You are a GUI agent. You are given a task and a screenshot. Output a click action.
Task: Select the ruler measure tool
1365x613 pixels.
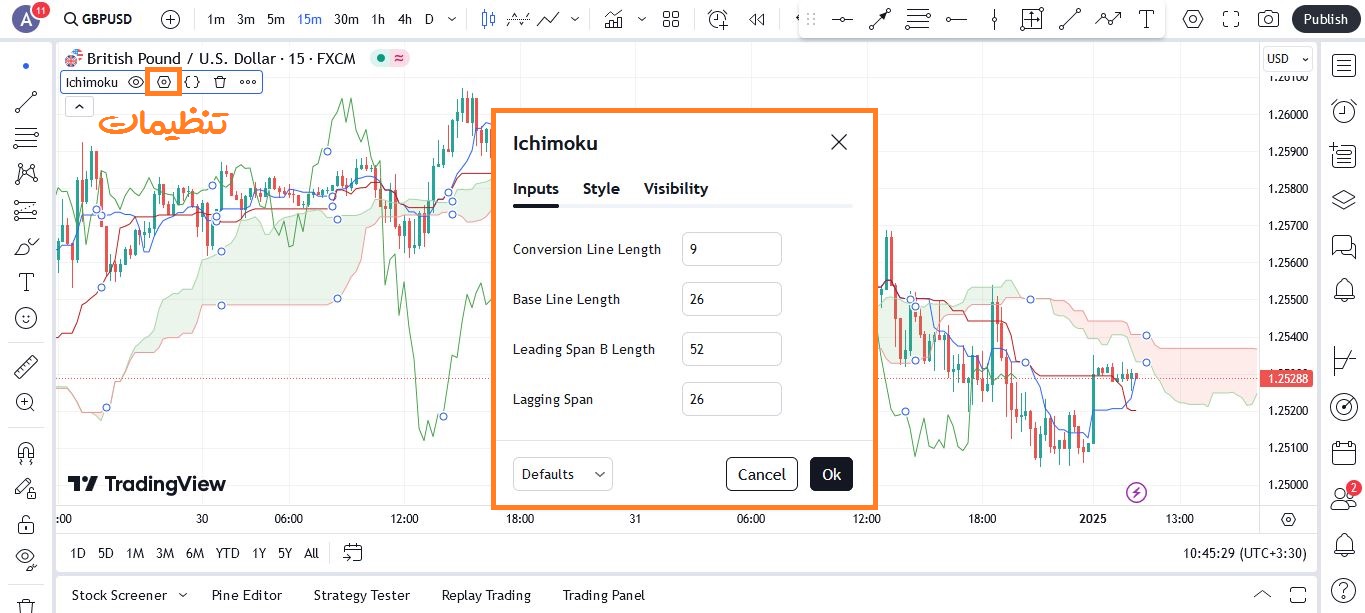[26, 367]
